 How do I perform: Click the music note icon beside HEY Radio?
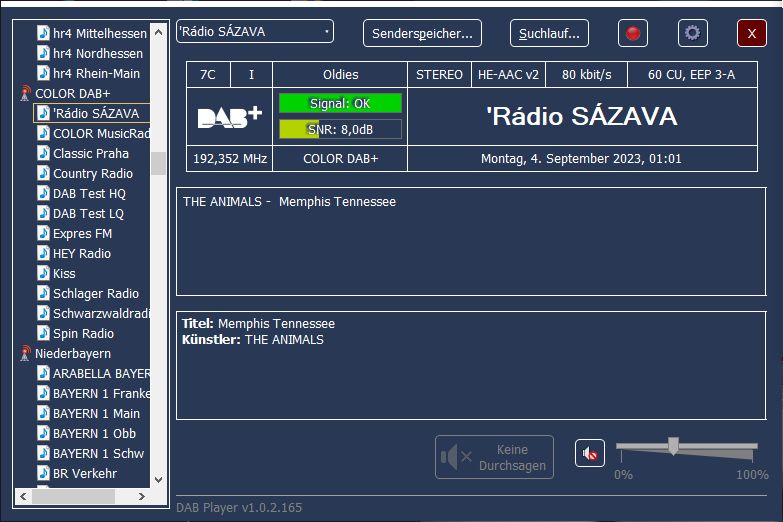pos(43,253)
